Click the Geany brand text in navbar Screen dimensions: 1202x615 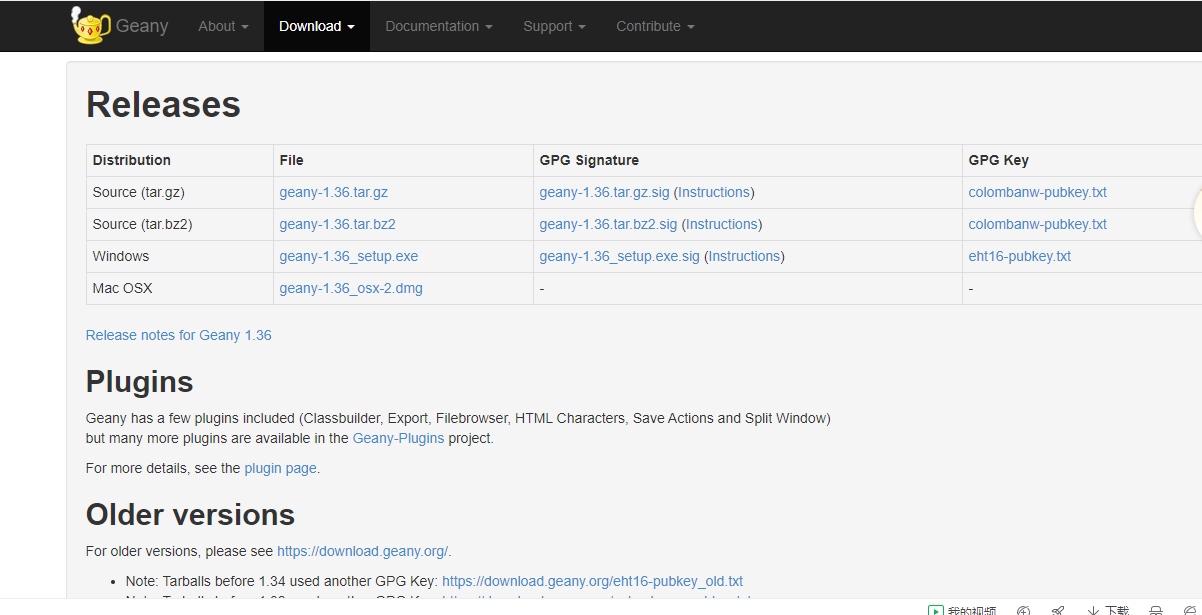tap(142, 26)
